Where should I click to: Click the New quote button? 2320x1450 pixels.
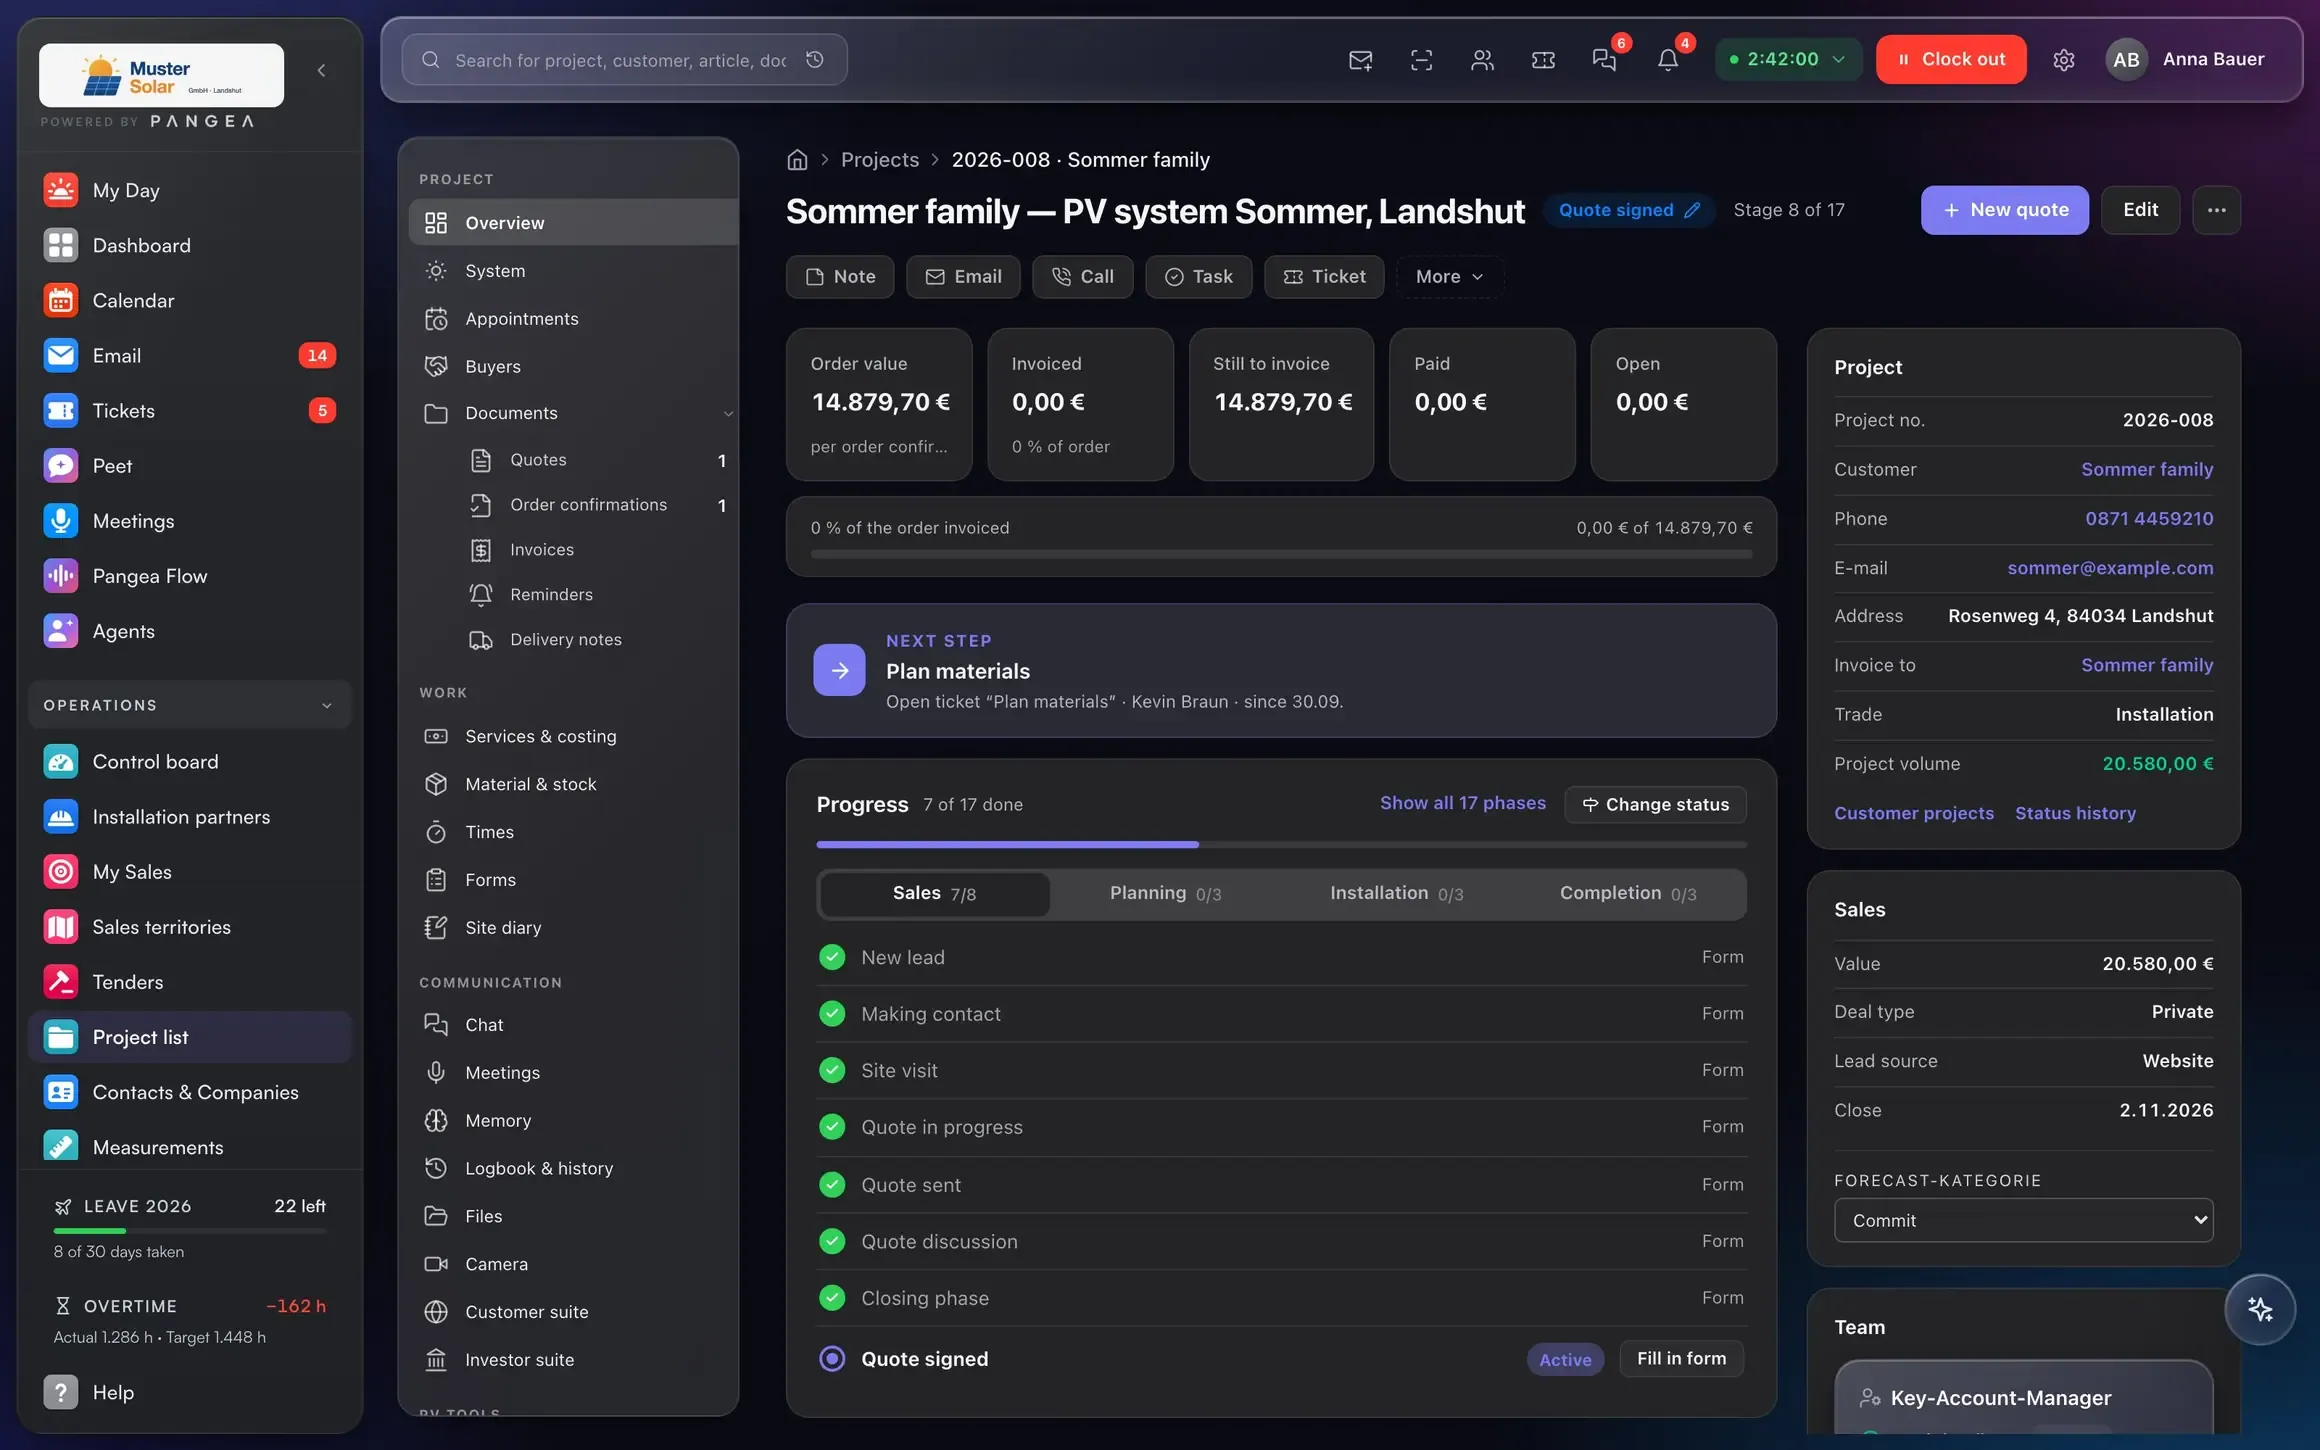pyautogui.click(x=2004, y=210)
